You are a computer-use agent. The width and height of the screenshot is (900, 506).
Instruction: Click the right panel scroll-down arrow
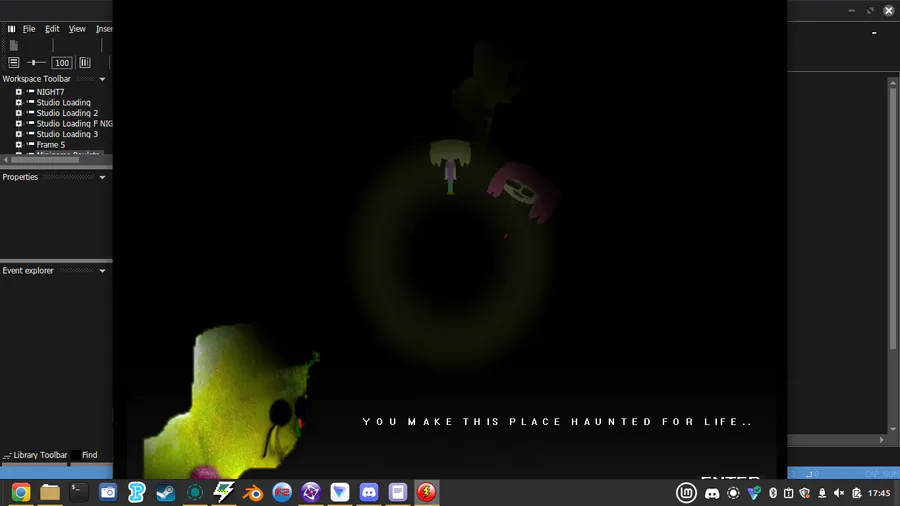pos(893,429)
